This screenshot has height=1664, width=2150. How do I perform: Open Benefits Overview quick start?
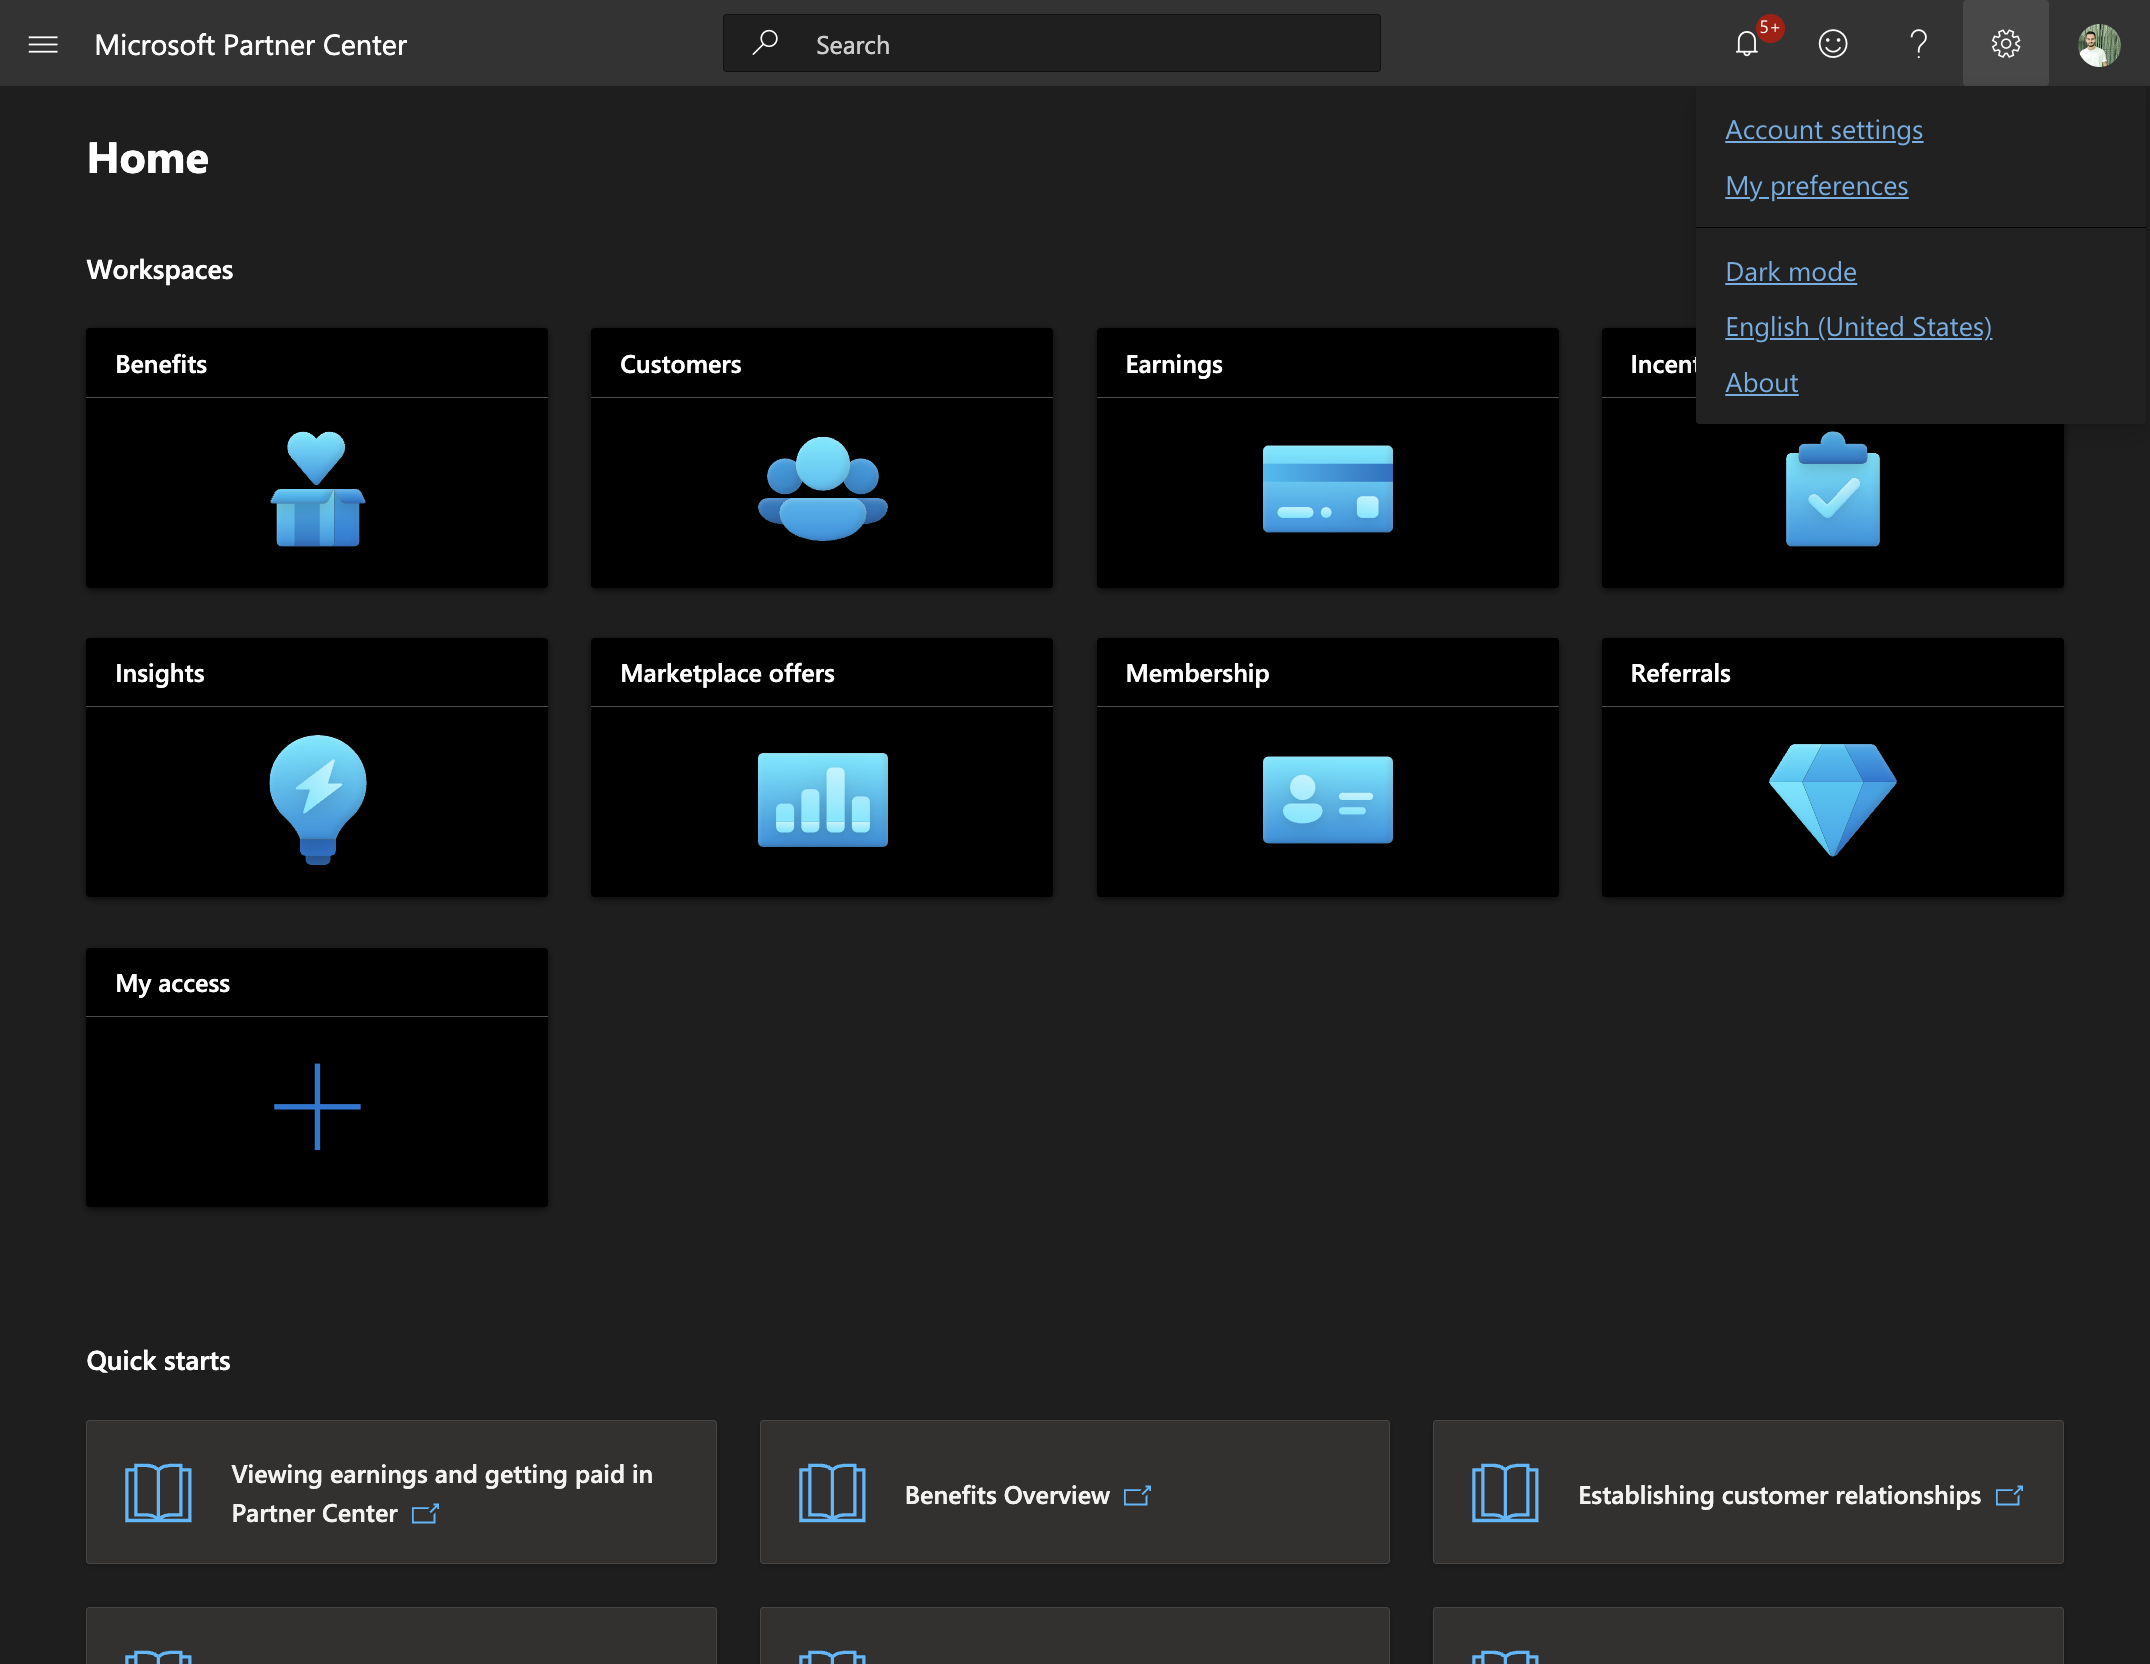tap(1074, 1492)
